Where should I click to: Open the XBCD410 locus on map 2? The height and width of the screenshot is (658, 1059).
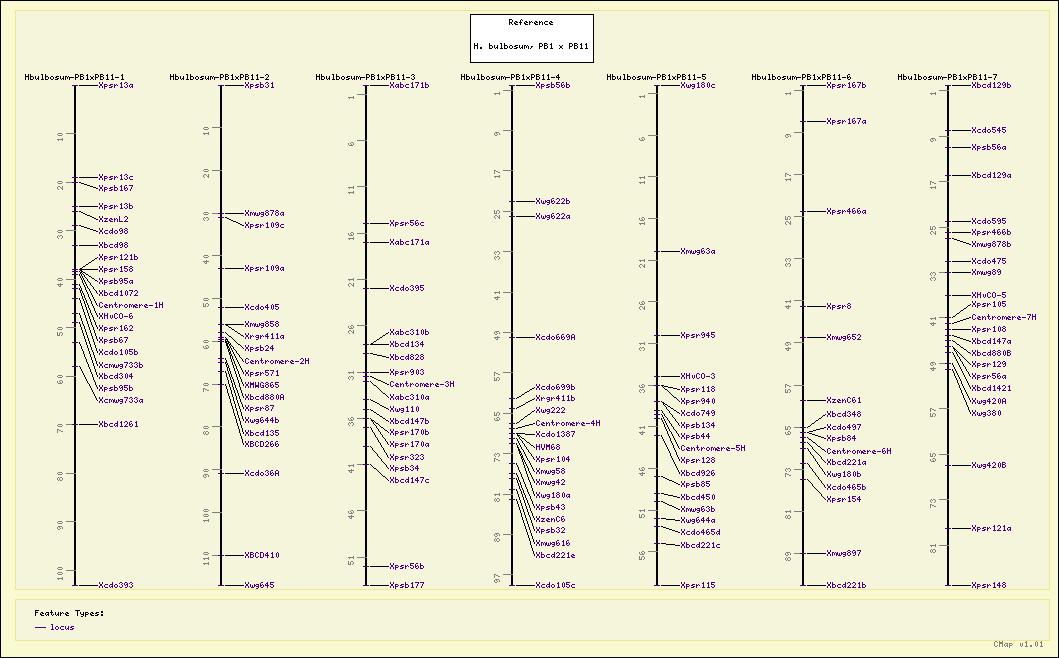[x=262, y=555]
